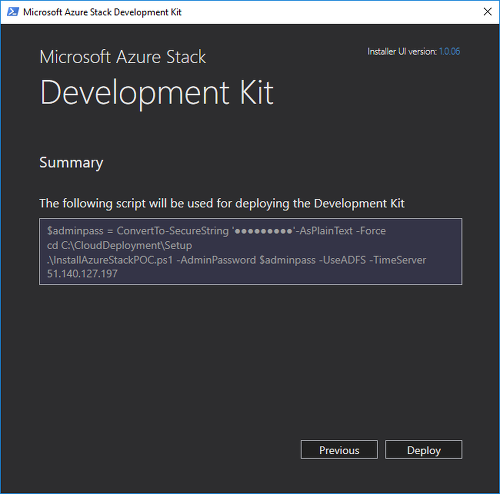This screenshot has width=500, height=494.
Task: Click the line "cd C:\CloudDeployment\Setup"
Action: point(120,245)
